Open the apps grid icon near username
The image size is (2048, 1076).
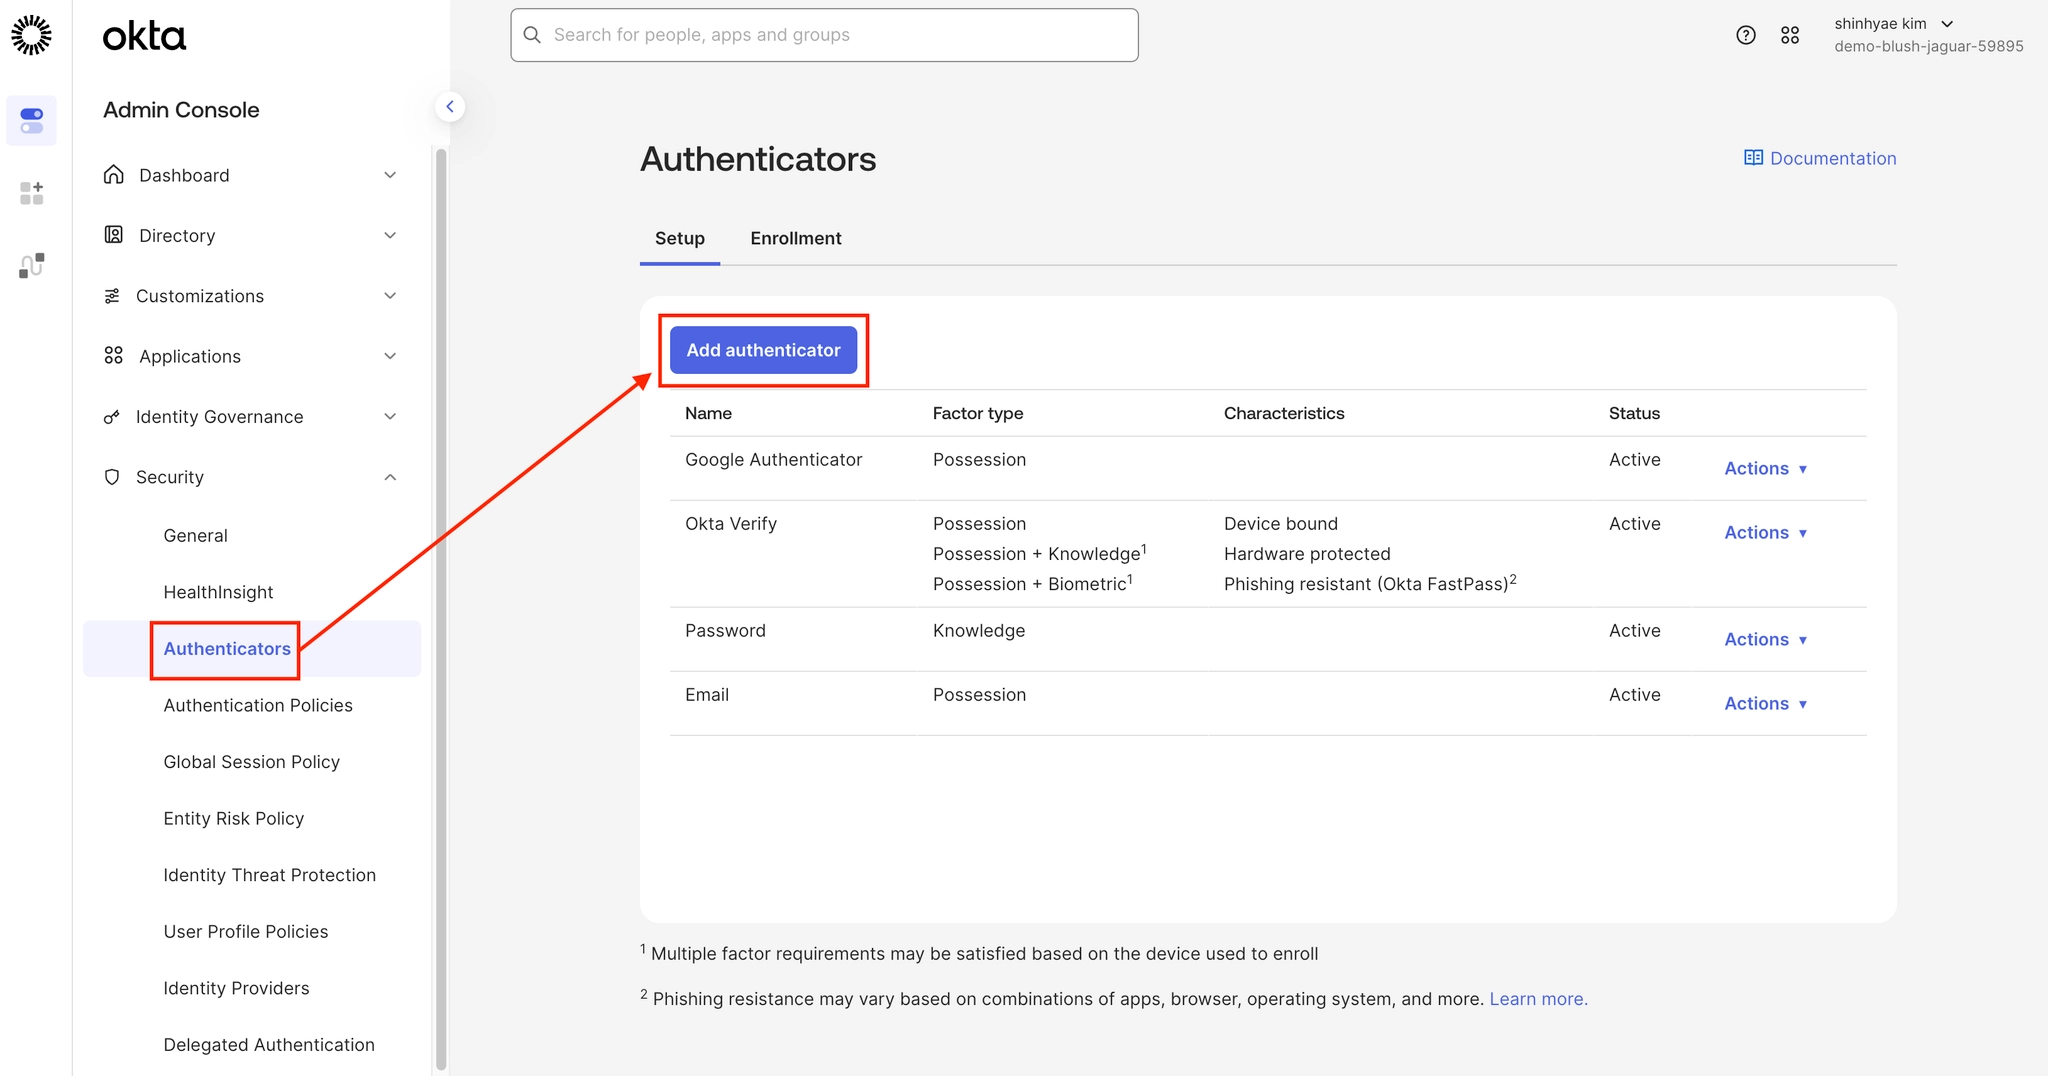[1790, 35]
